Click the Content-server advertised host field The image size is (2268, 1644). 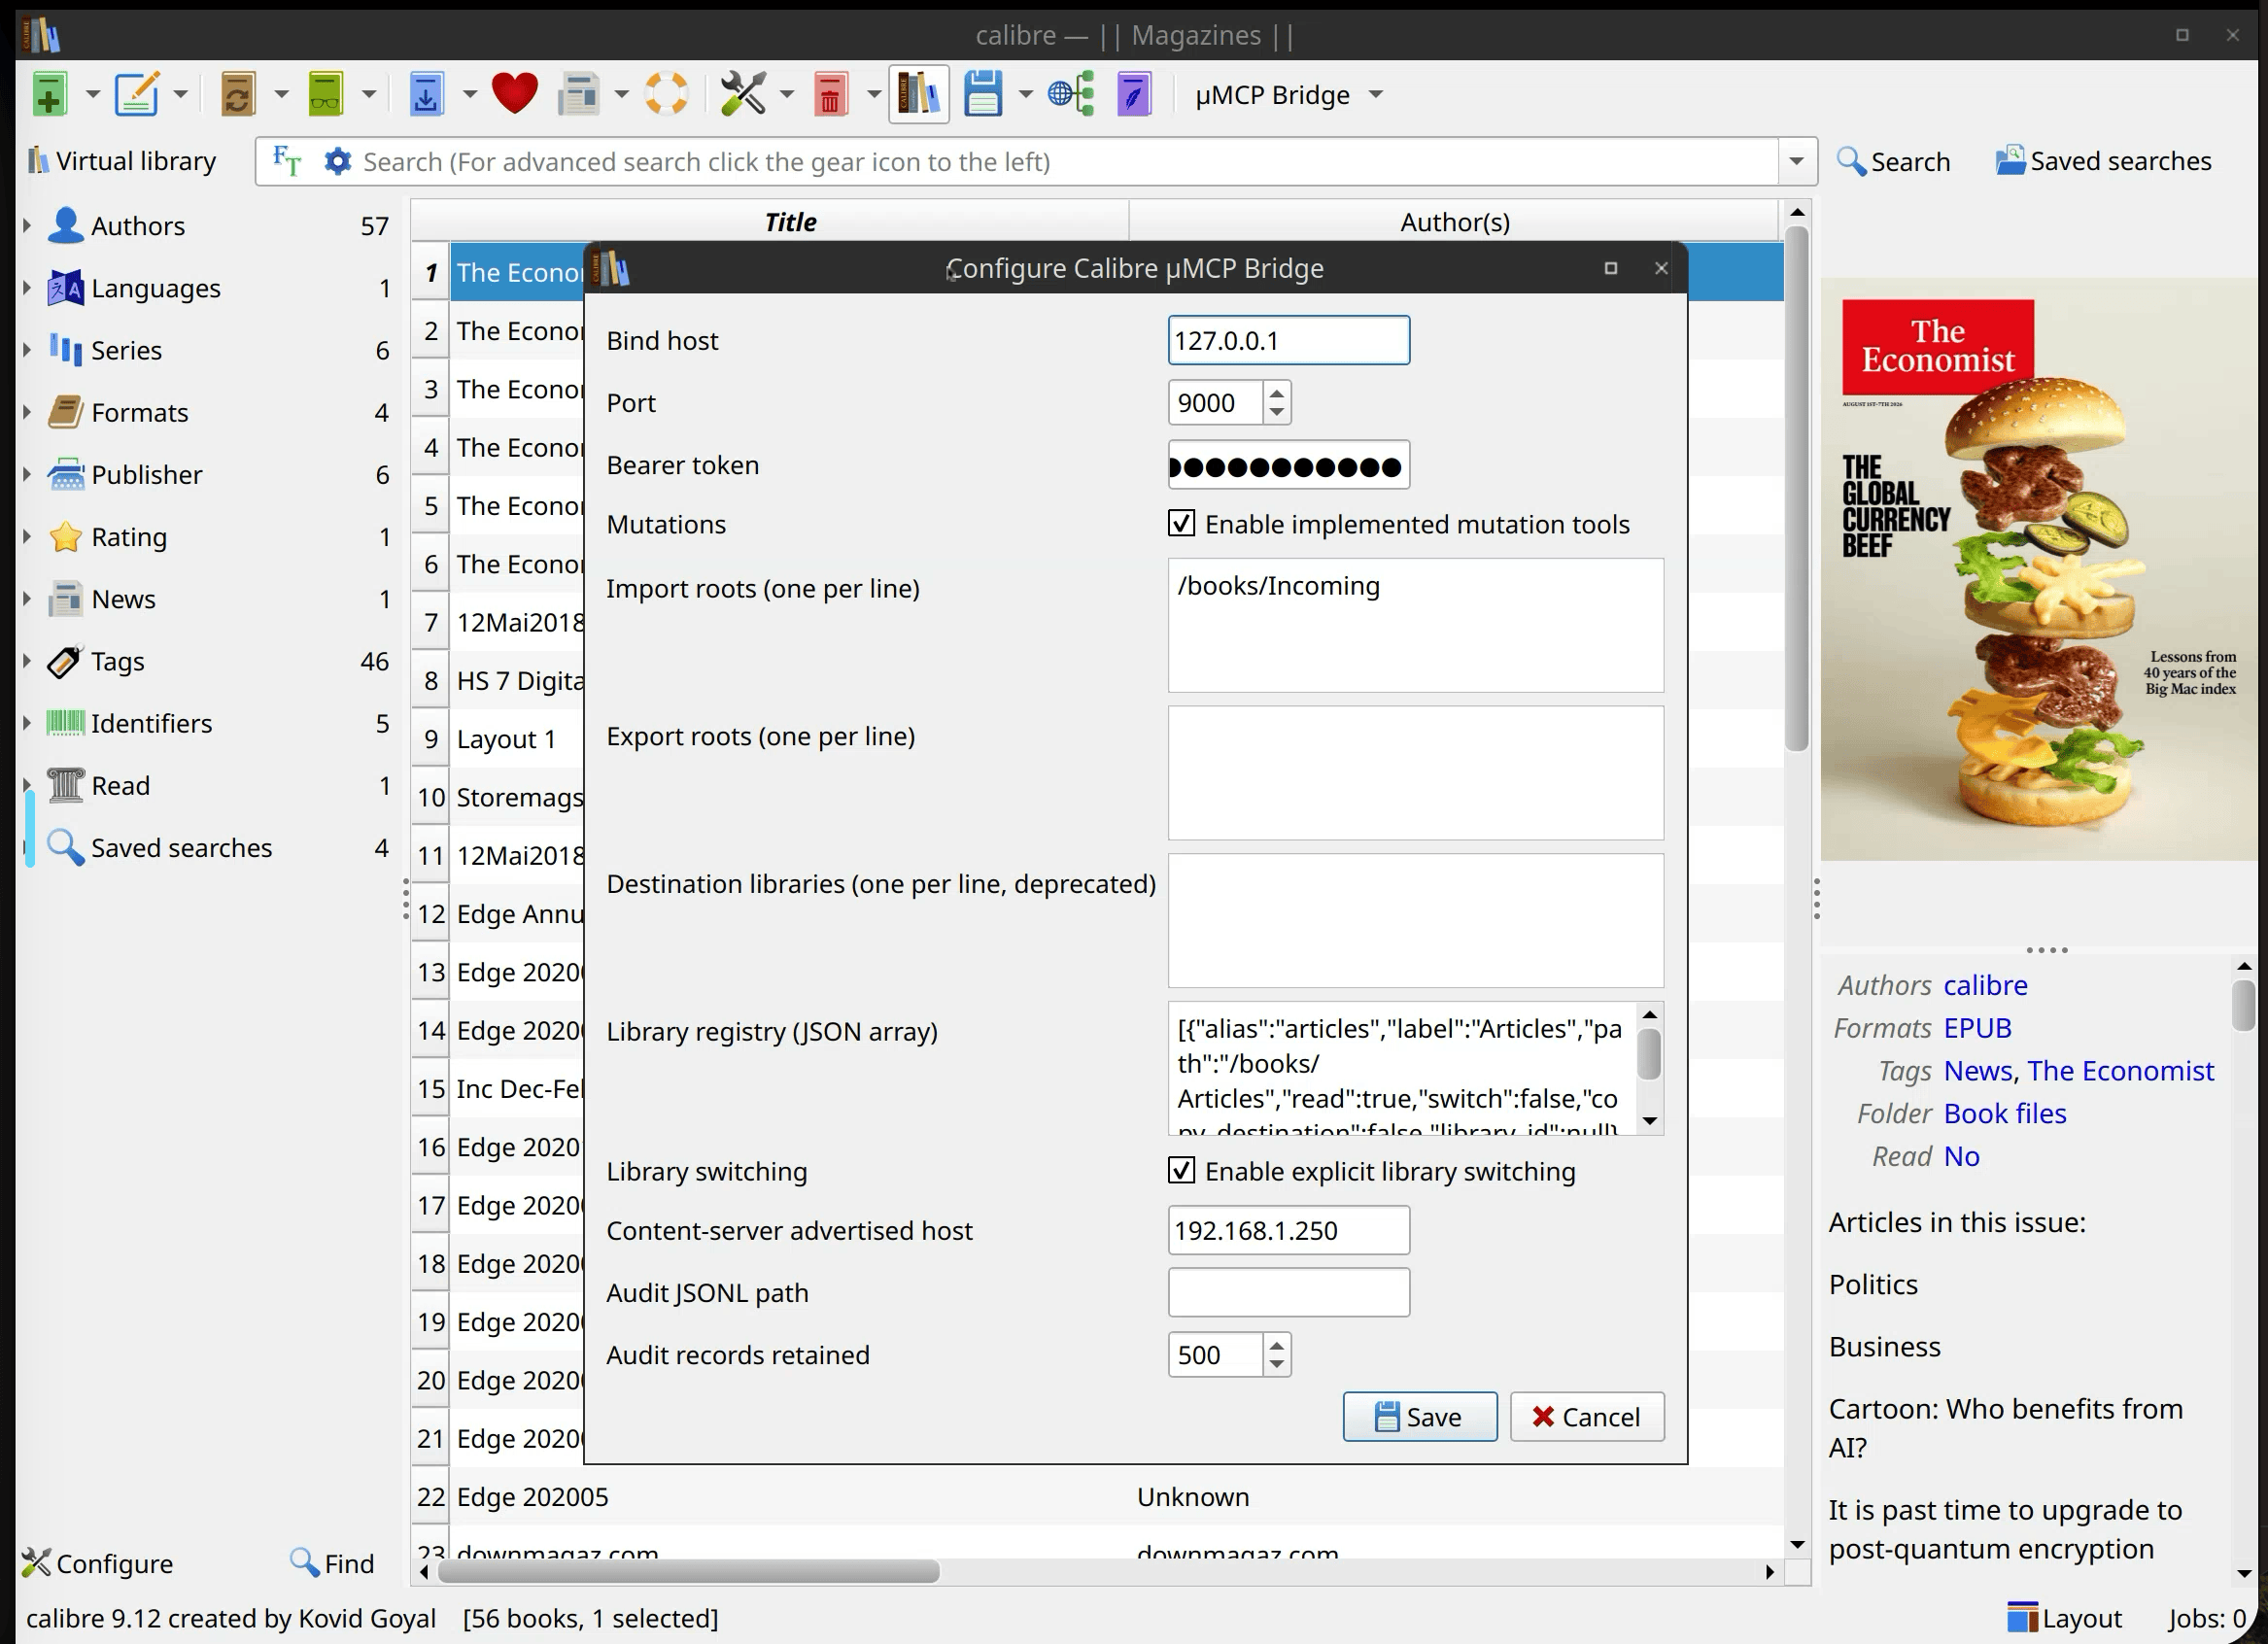tap(1288, 1230)
